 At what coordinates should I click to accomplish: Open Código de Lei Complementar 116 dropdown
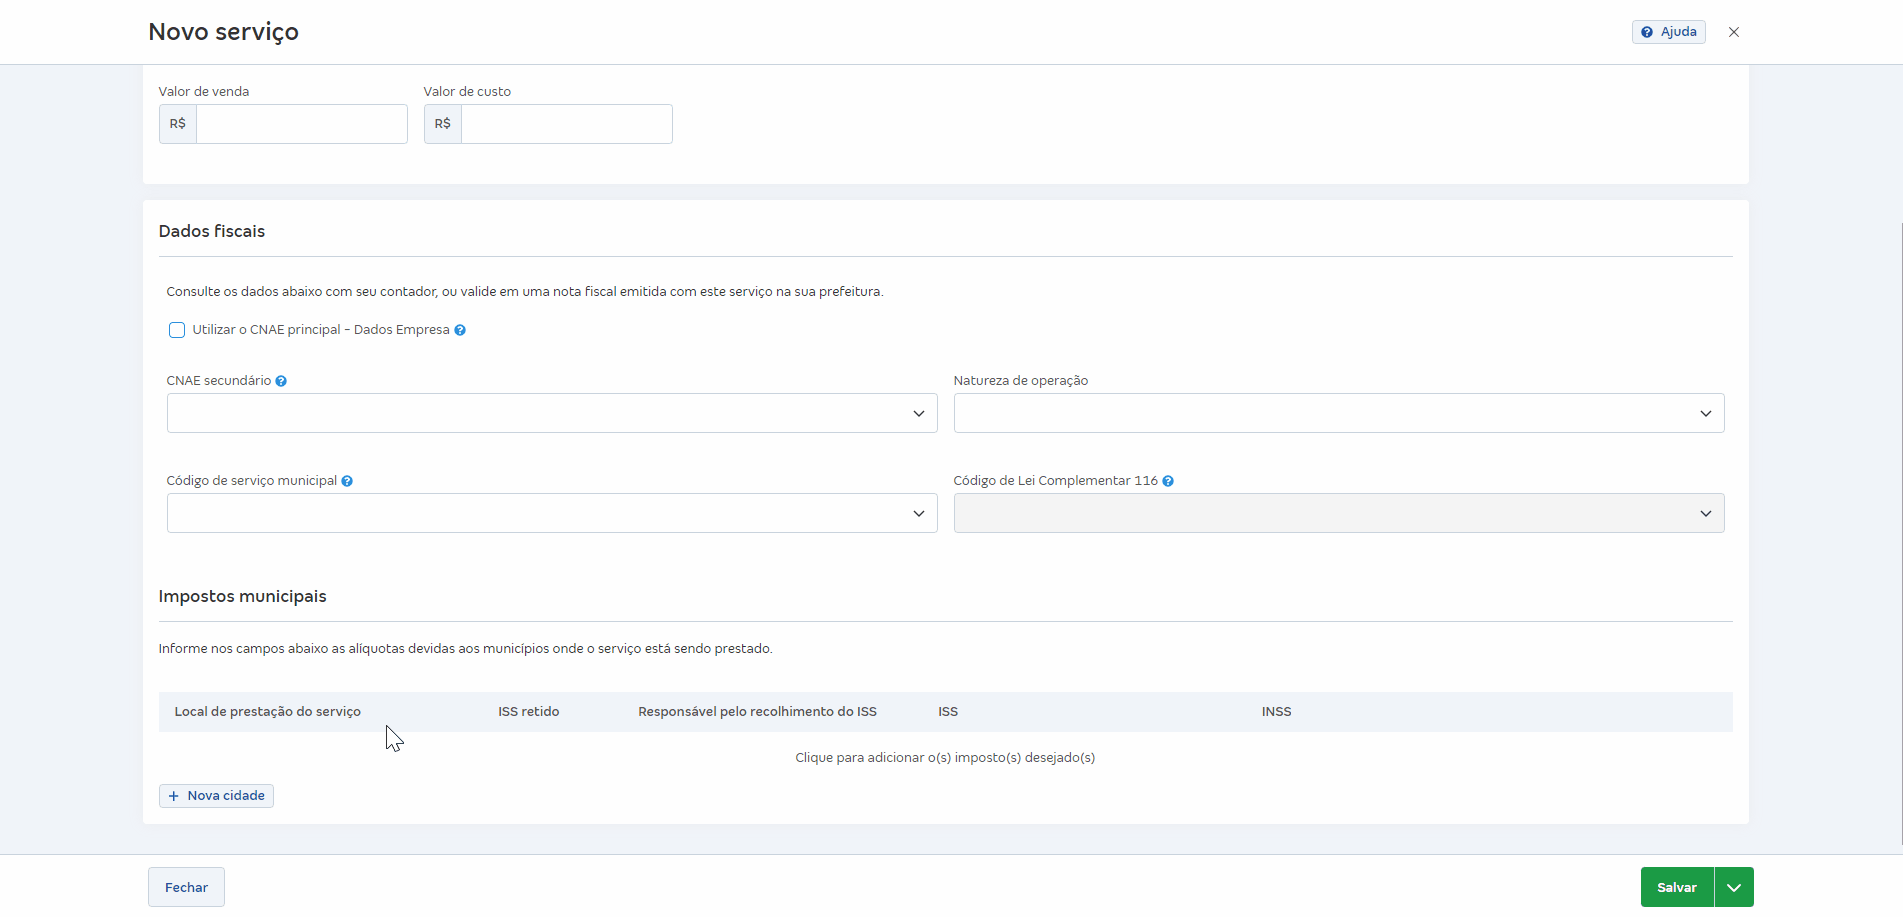pyautogui.click(x=1338, y=513)
